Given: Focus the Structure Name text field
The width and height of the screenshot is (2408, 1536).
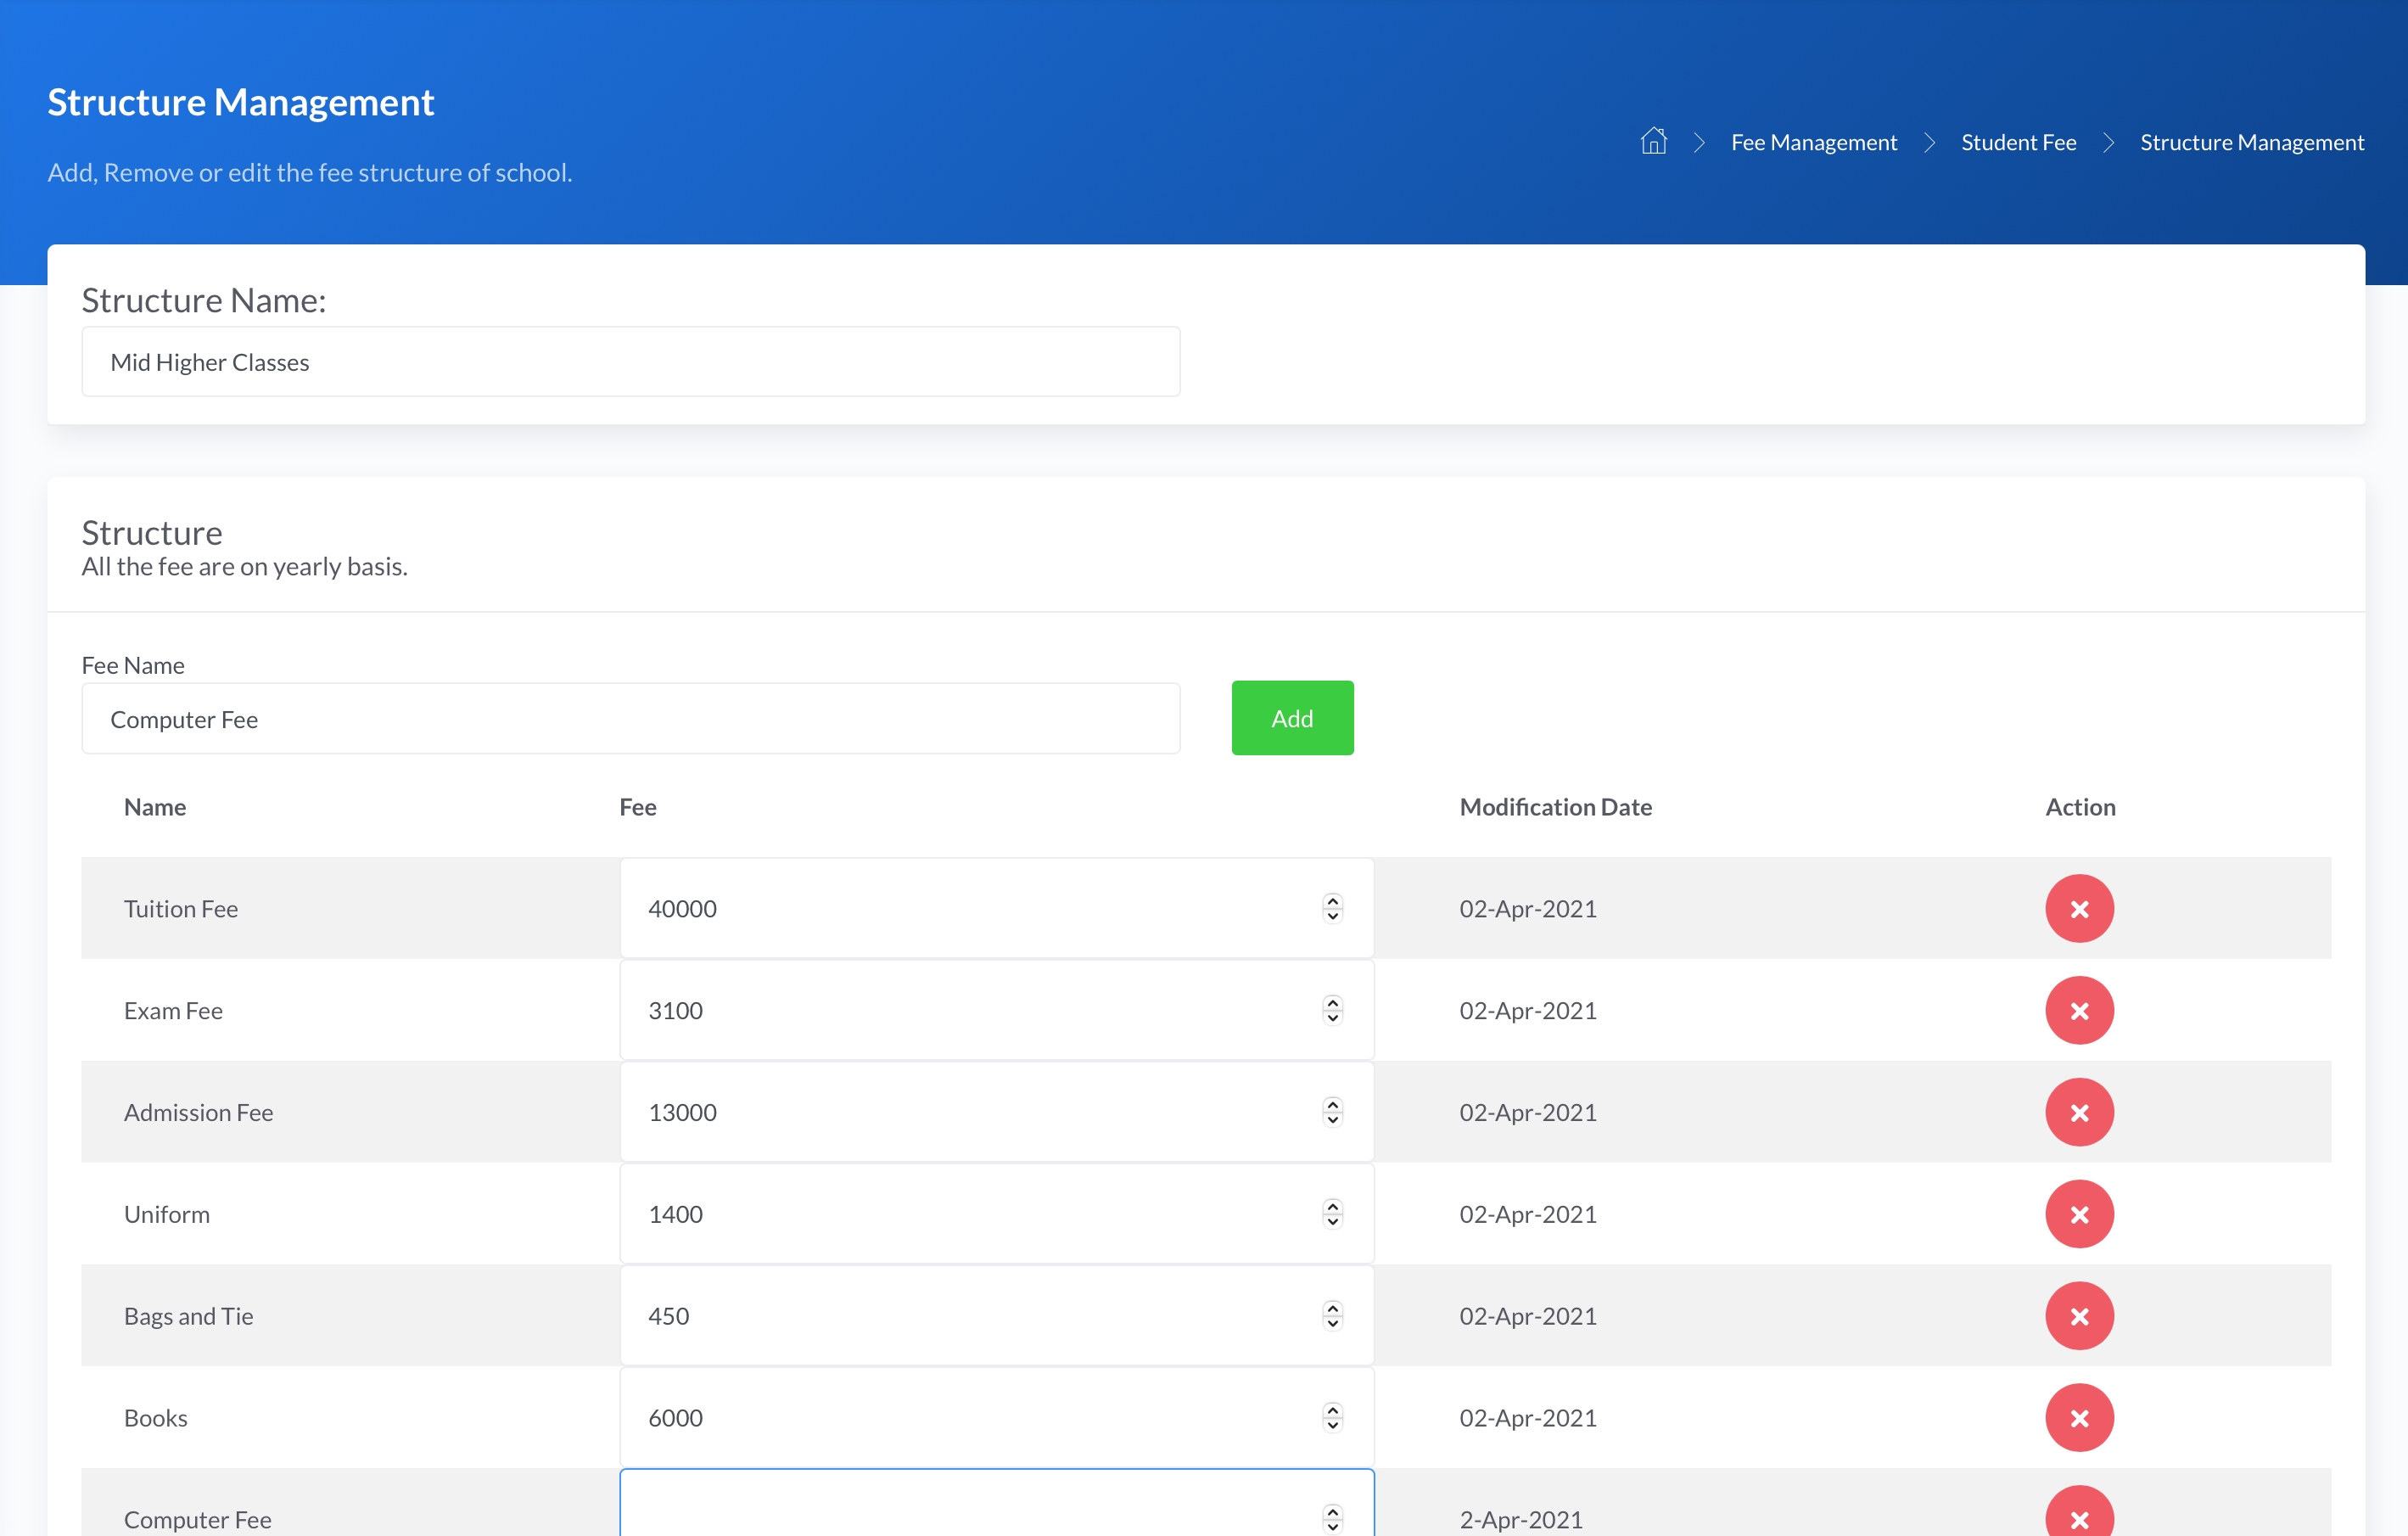Looking at the screenshot, I should pos(630,362).
